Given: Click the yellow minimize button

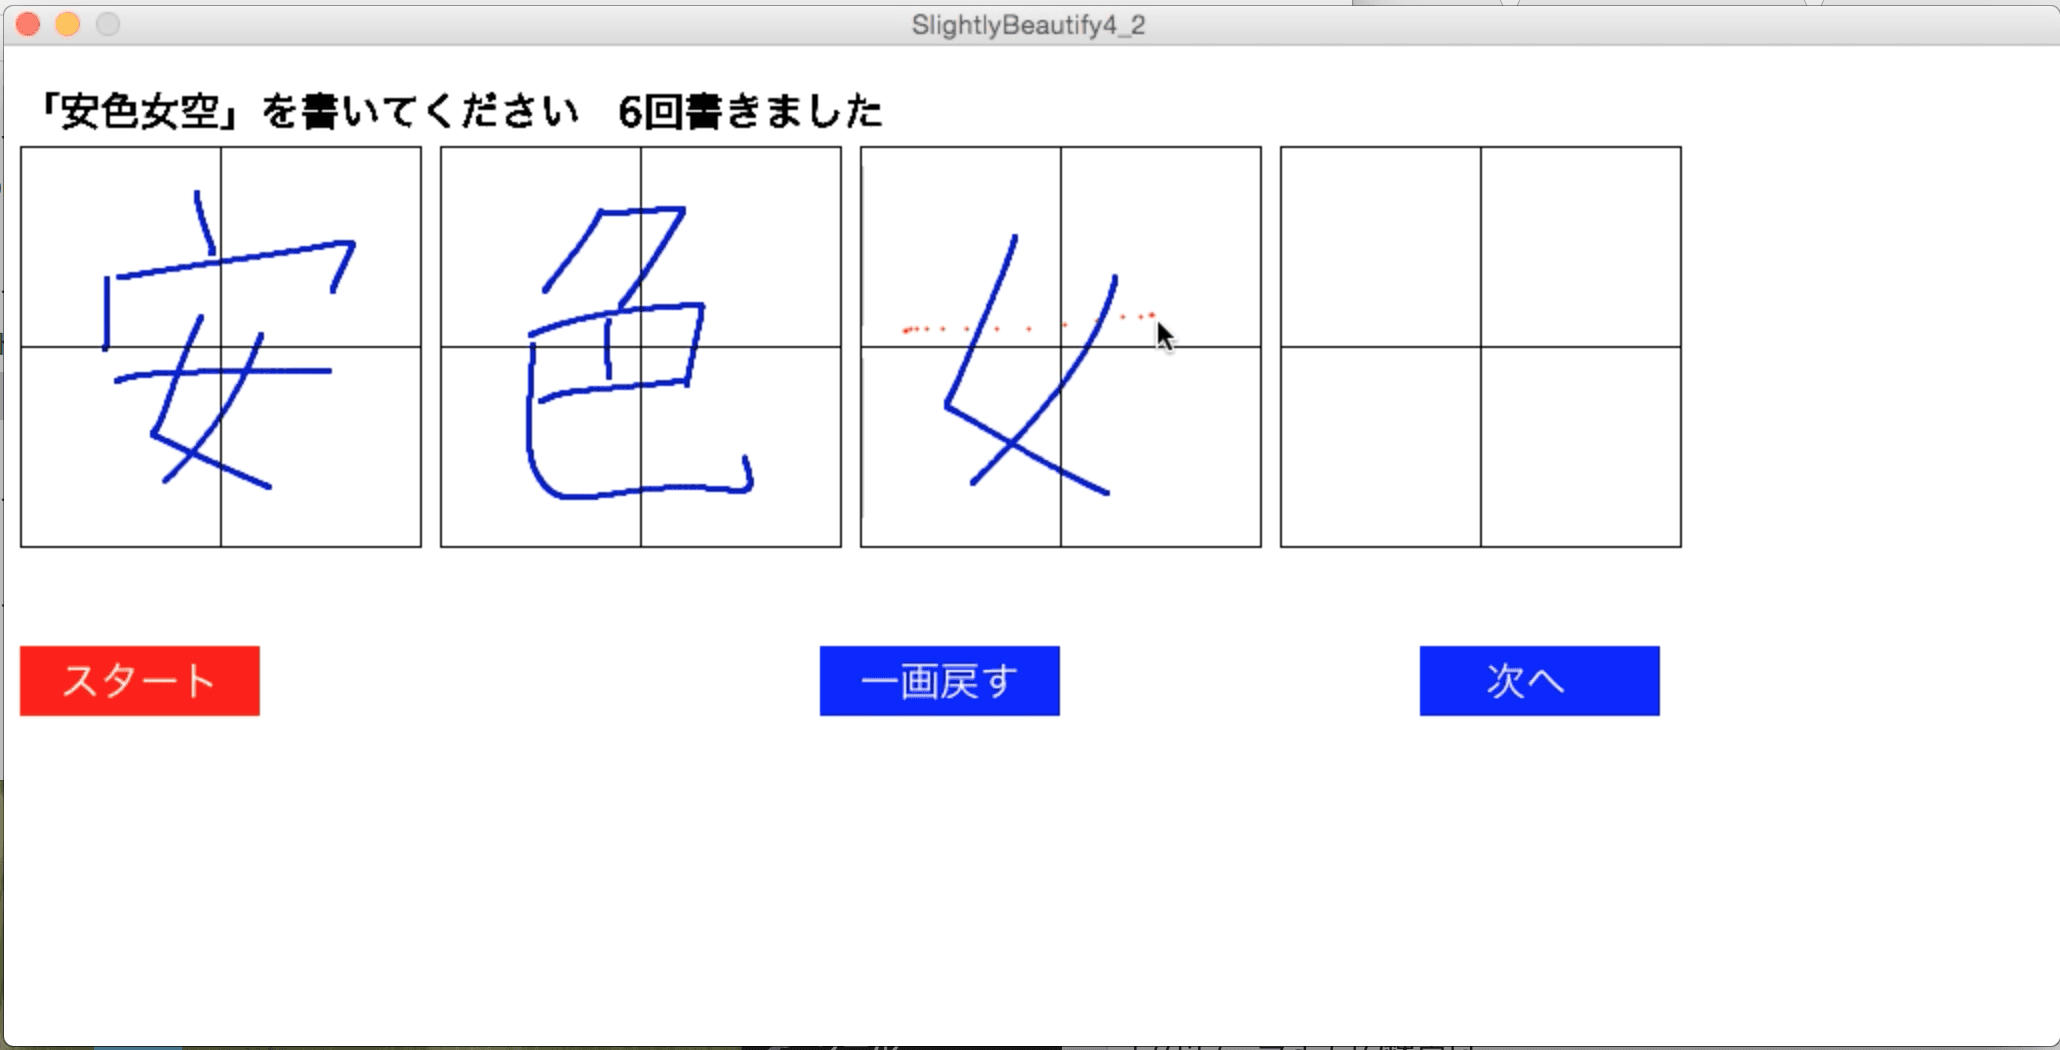Looking at the screenshot, I should click(x=68, y=23).
